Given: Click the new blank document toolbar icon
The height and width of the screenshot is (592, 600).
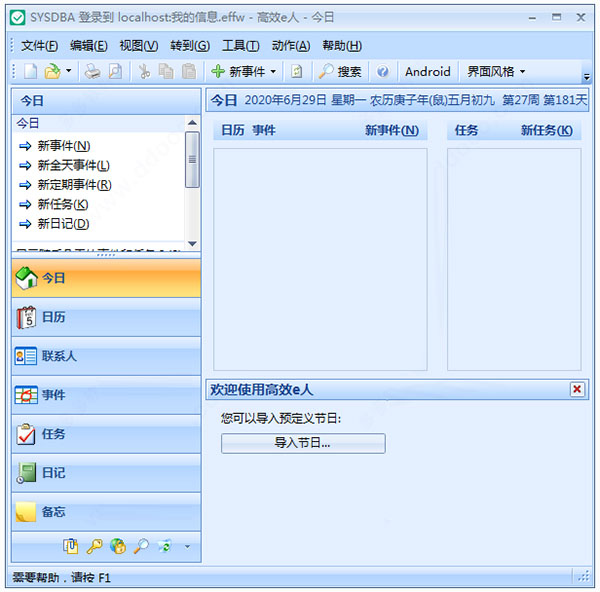Looking at the screenshot, I should pyautogui.click(x=30, y=72).
